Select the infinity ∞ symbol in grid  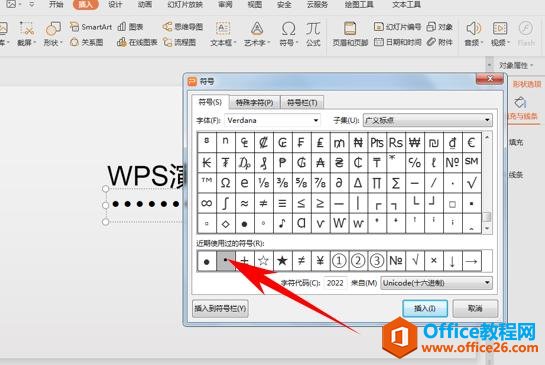(x=206, y=203)
